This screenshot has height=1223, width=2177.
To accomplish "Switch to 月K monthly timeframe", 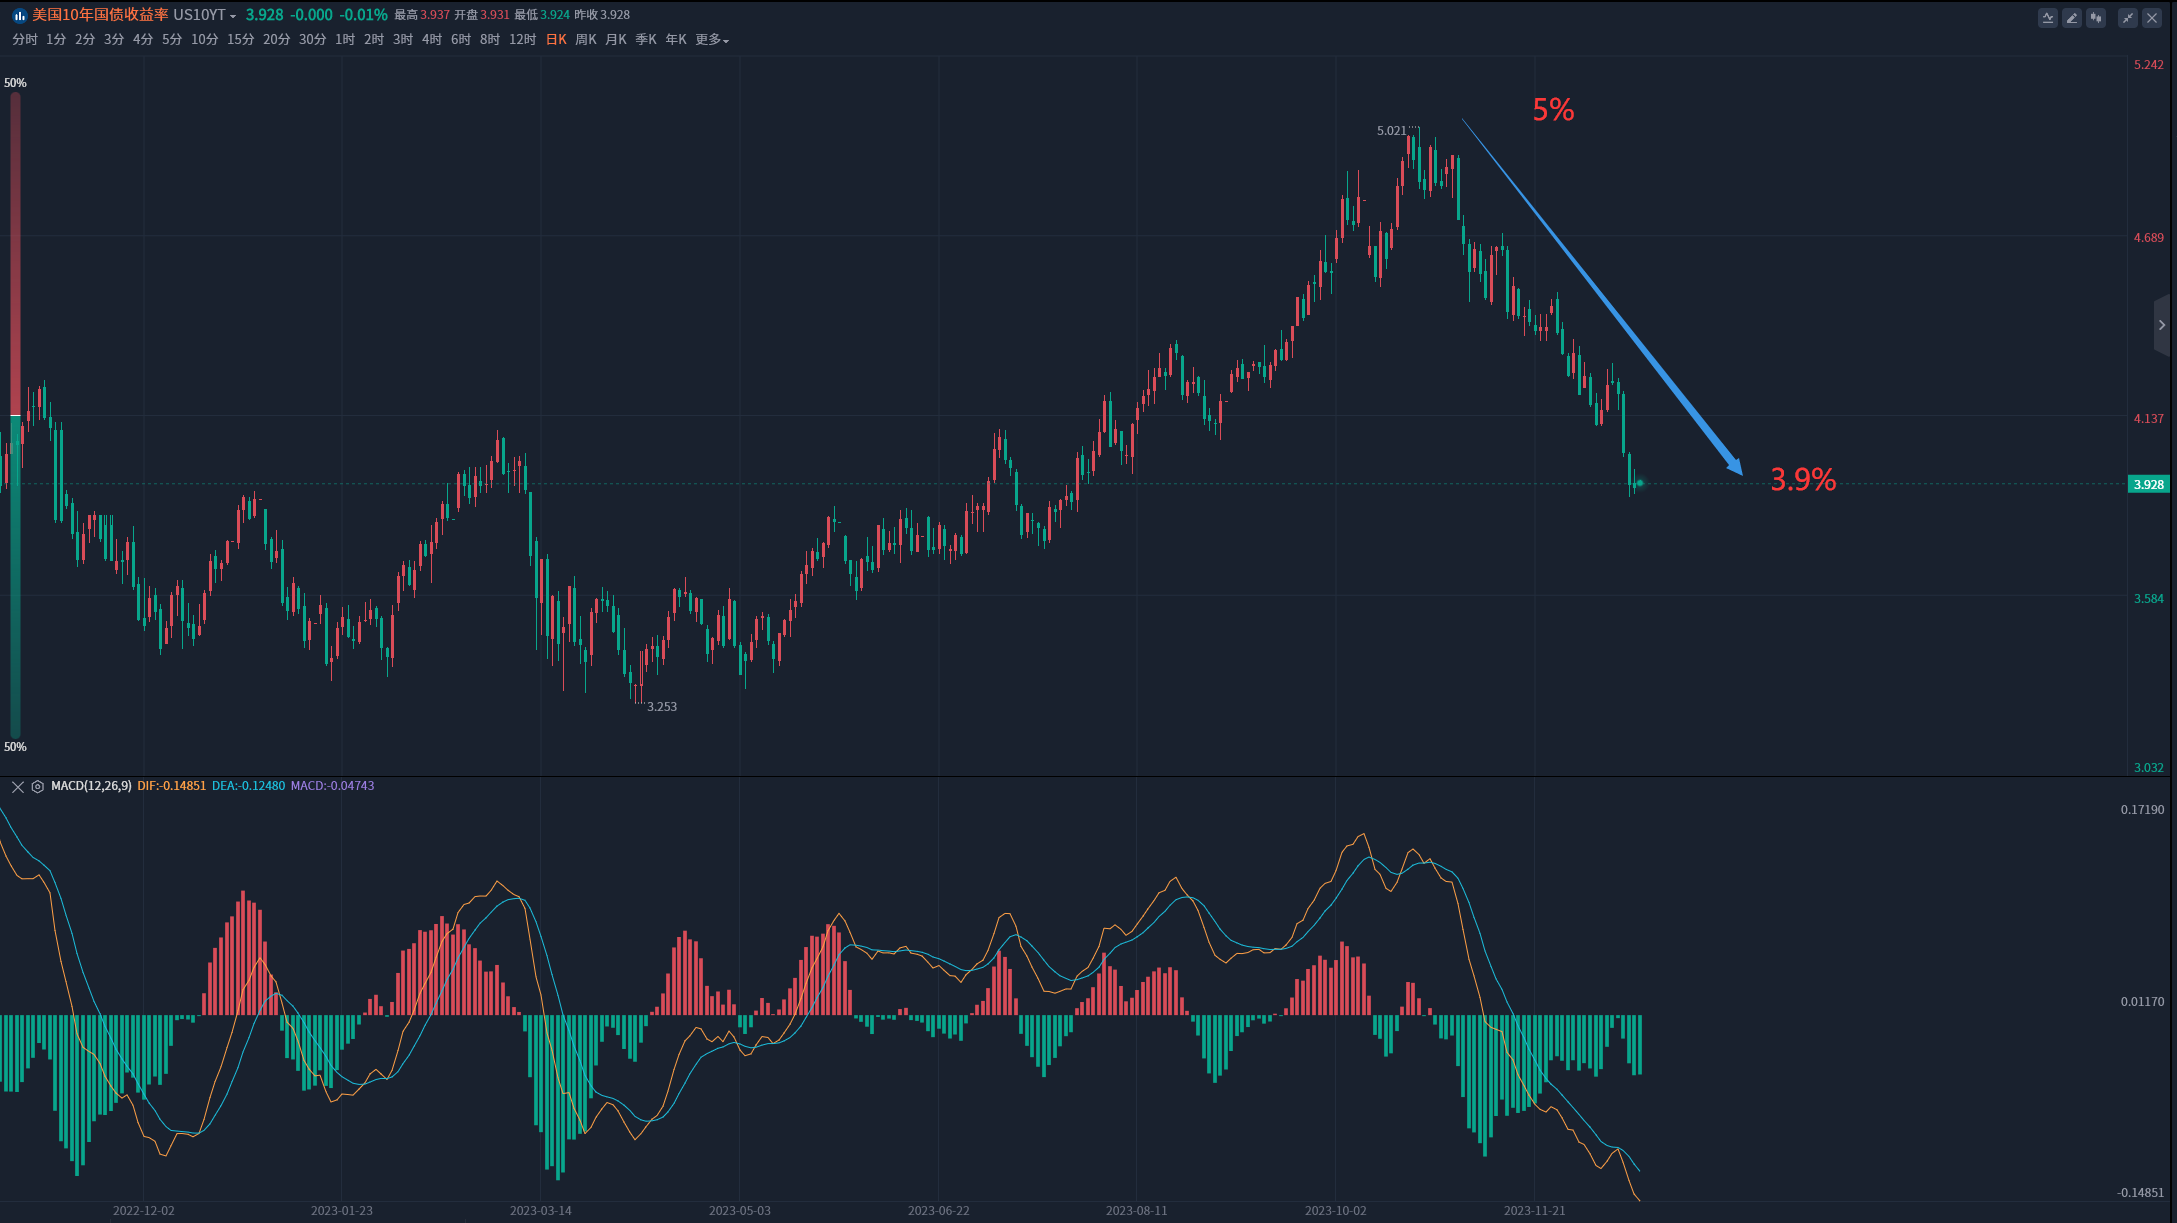I will coord(616,40).
